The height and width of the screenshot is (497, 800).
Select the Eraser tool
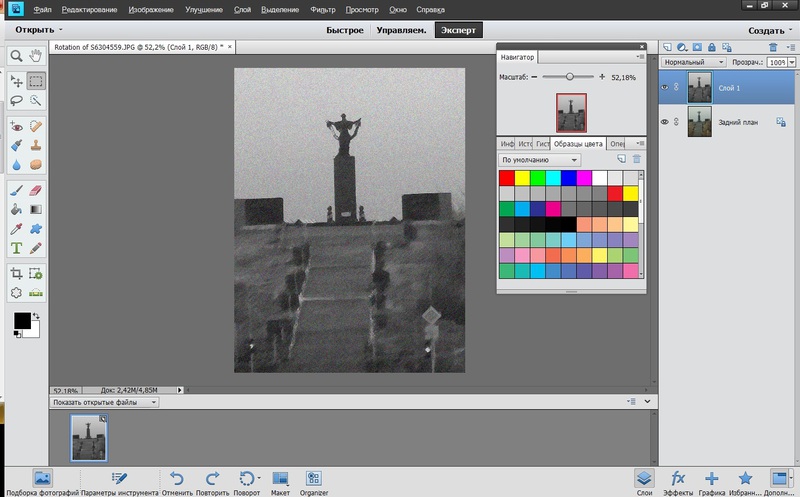click(x=35, y=190)
